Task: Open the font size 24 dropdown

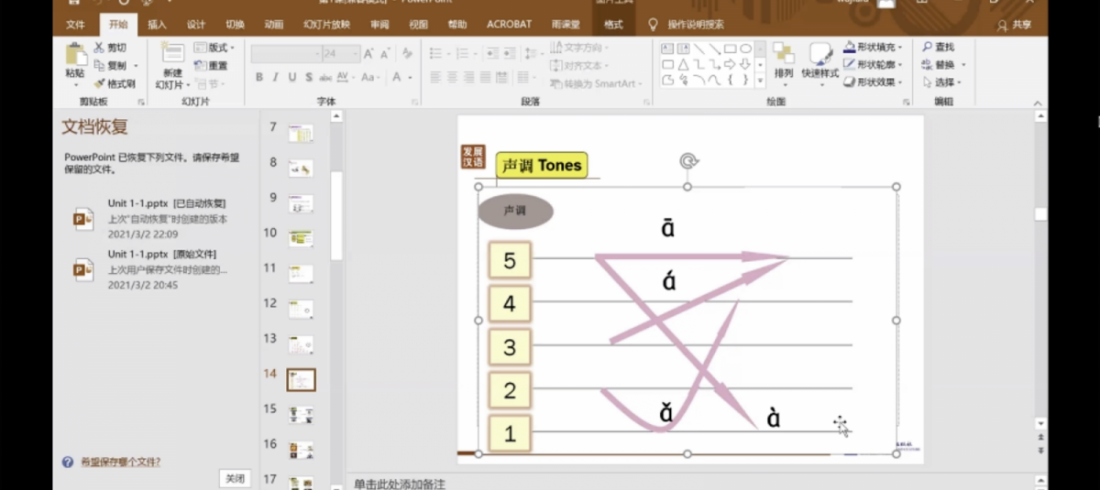Action: [355, 54]
